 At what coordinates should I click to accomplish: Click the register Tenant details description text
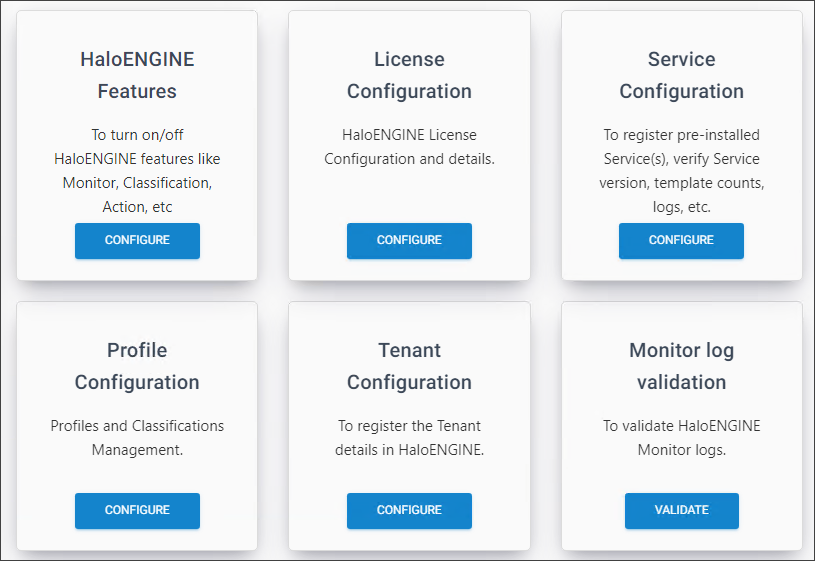pos(409,438)
